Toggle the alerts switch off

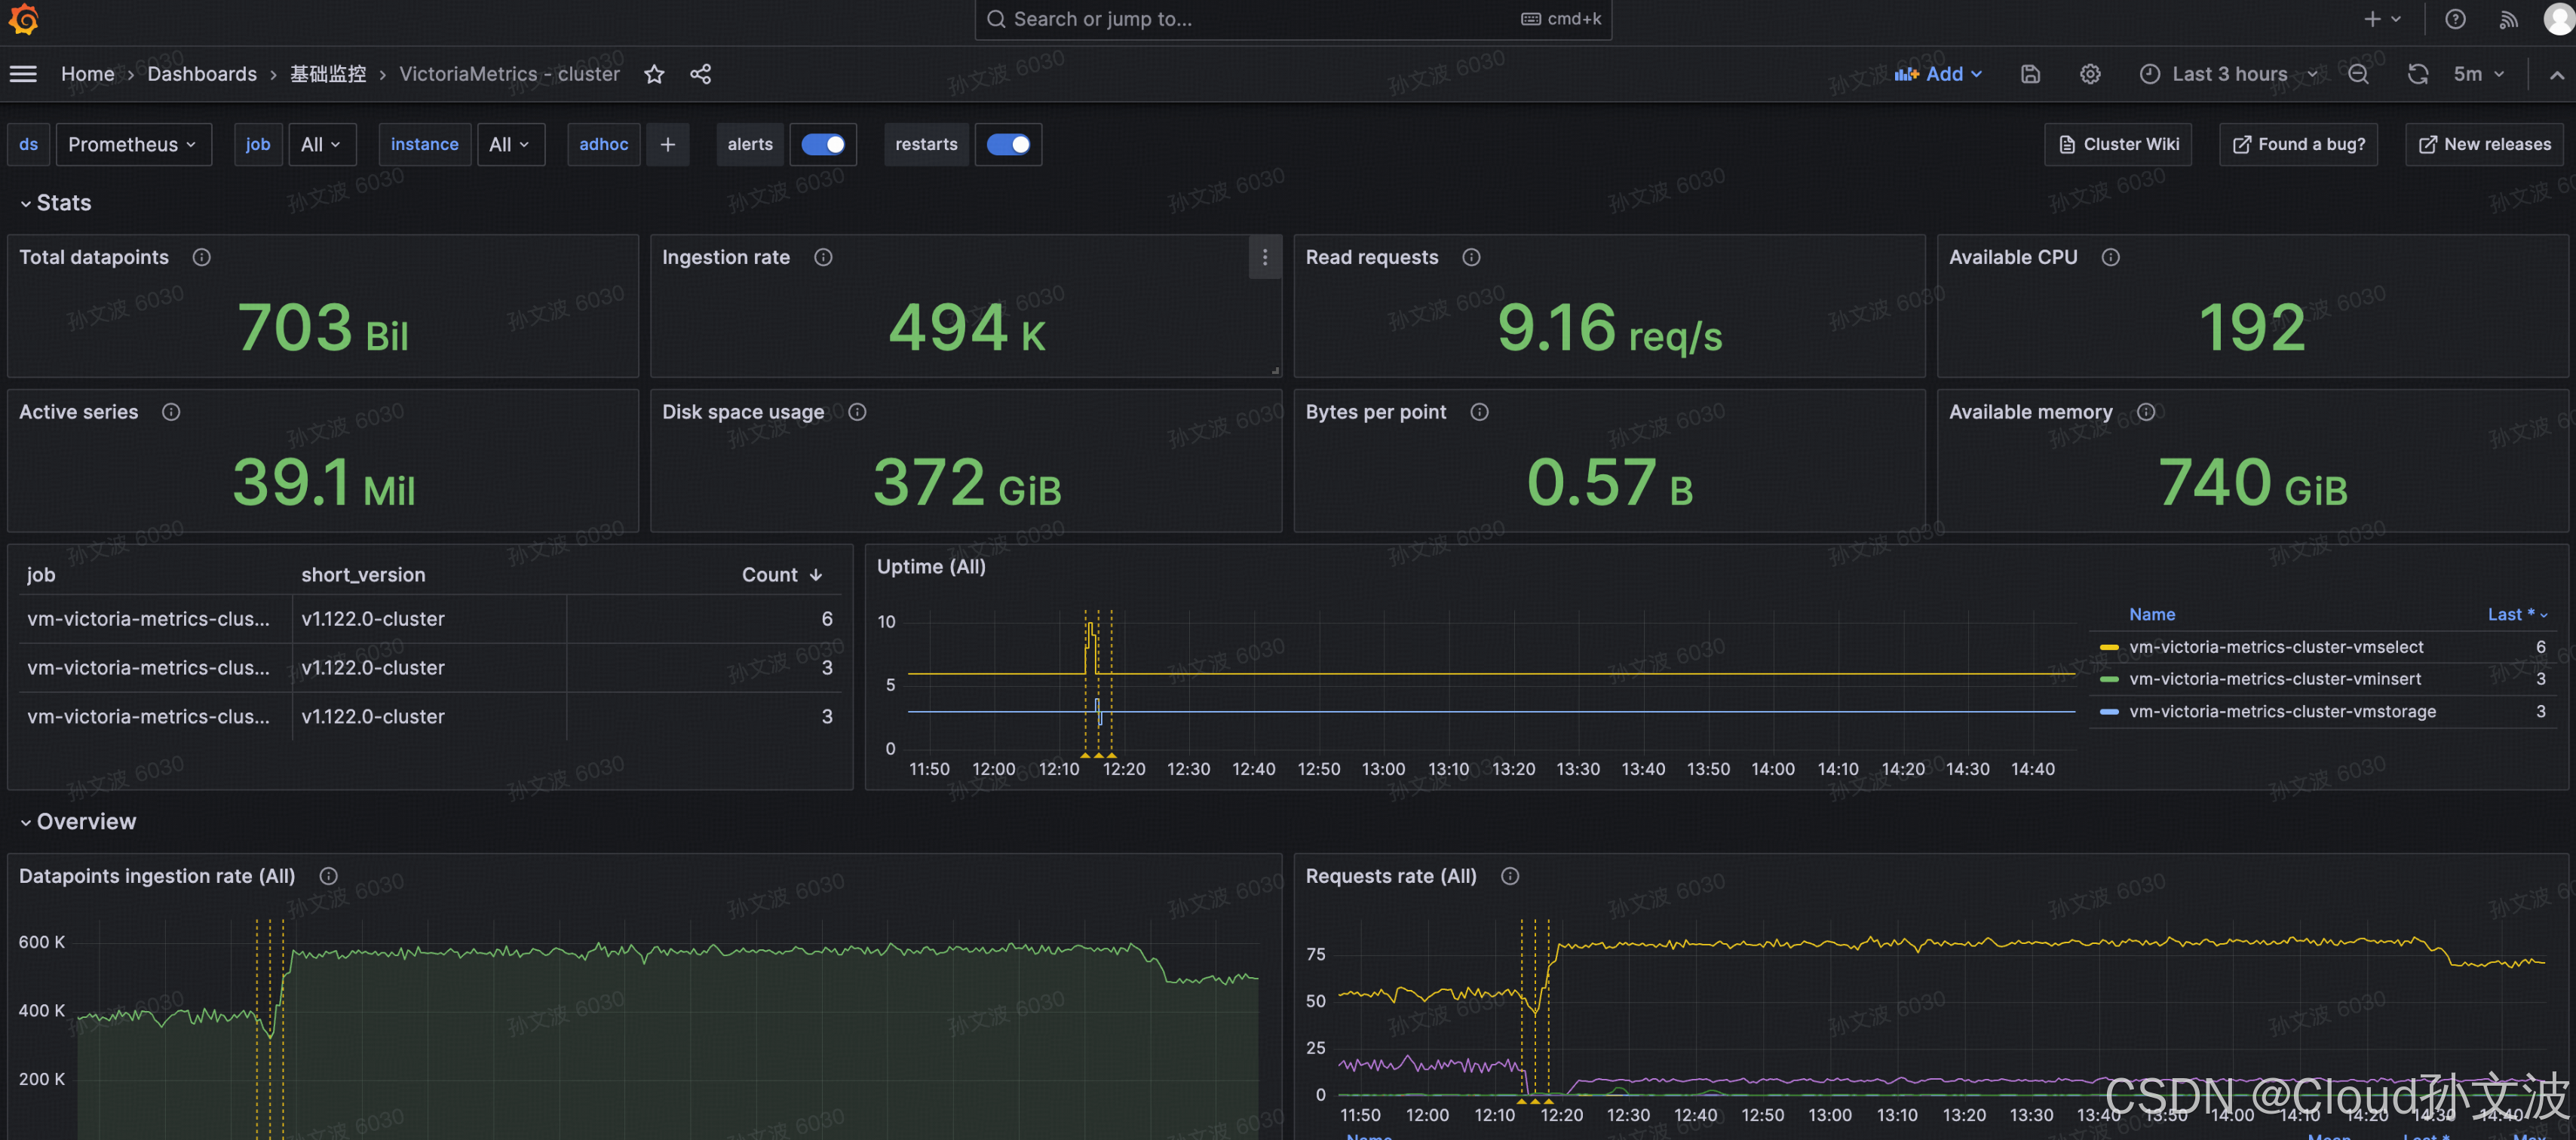click(x=822, y=145)
